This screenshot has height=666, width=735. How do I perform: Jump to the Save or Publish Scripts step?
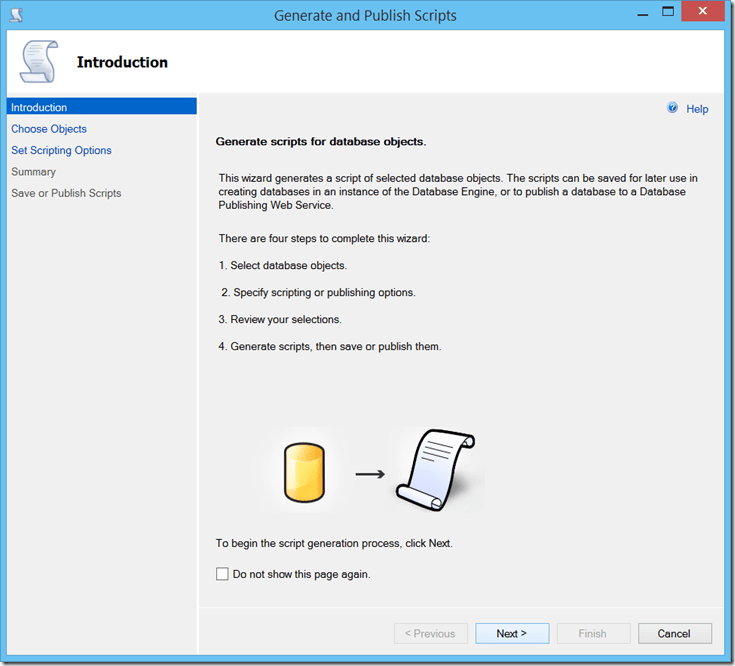pyautogui.click(x=66, y=193)
